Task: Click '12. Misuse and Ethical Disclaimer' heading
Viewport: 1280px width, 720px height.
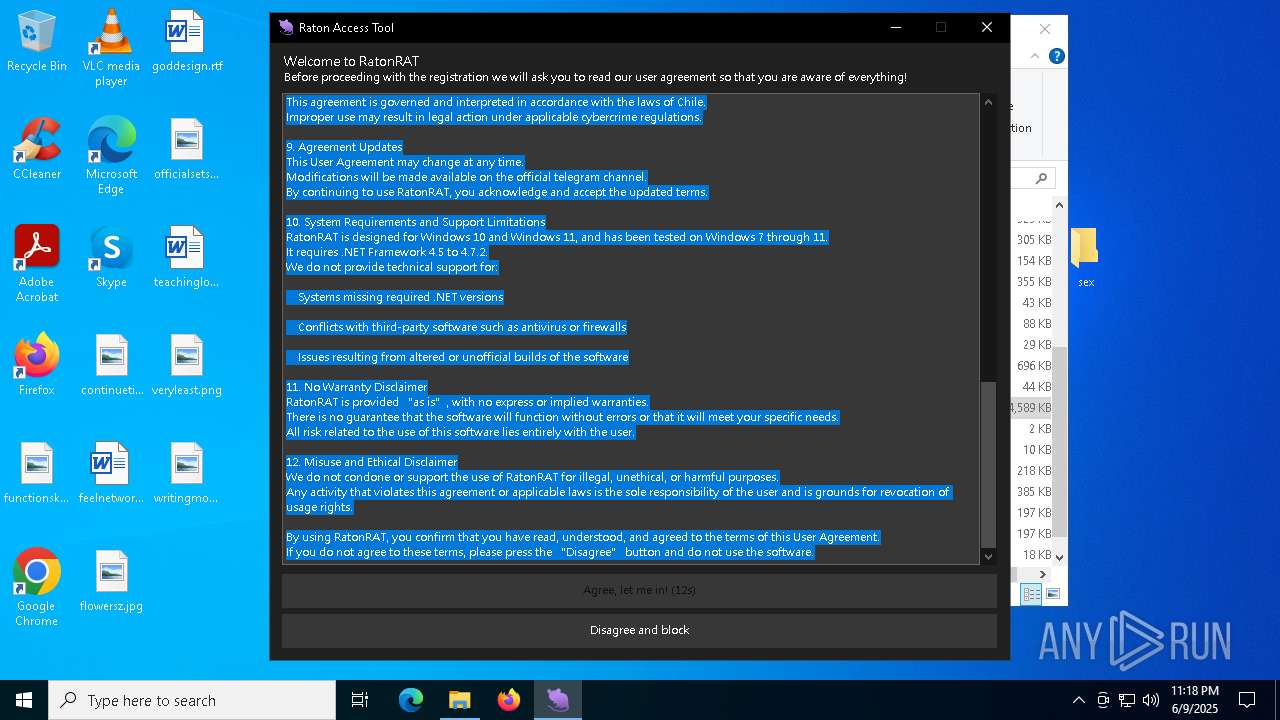Action: pyautogui.click(x=372, y=462)
